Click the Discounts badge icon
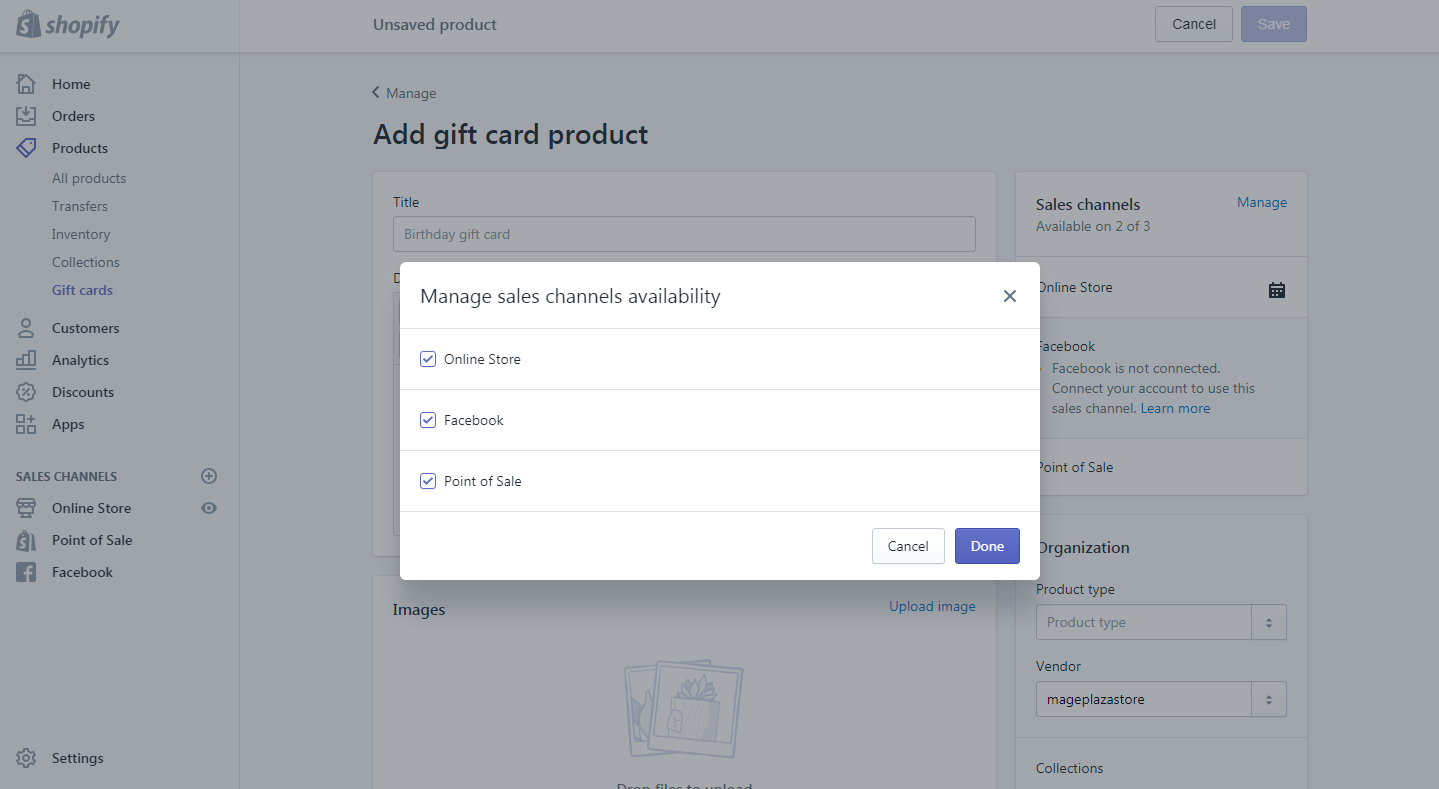The height and width of the screenshot is (789, 1439). tap(26, 392)
